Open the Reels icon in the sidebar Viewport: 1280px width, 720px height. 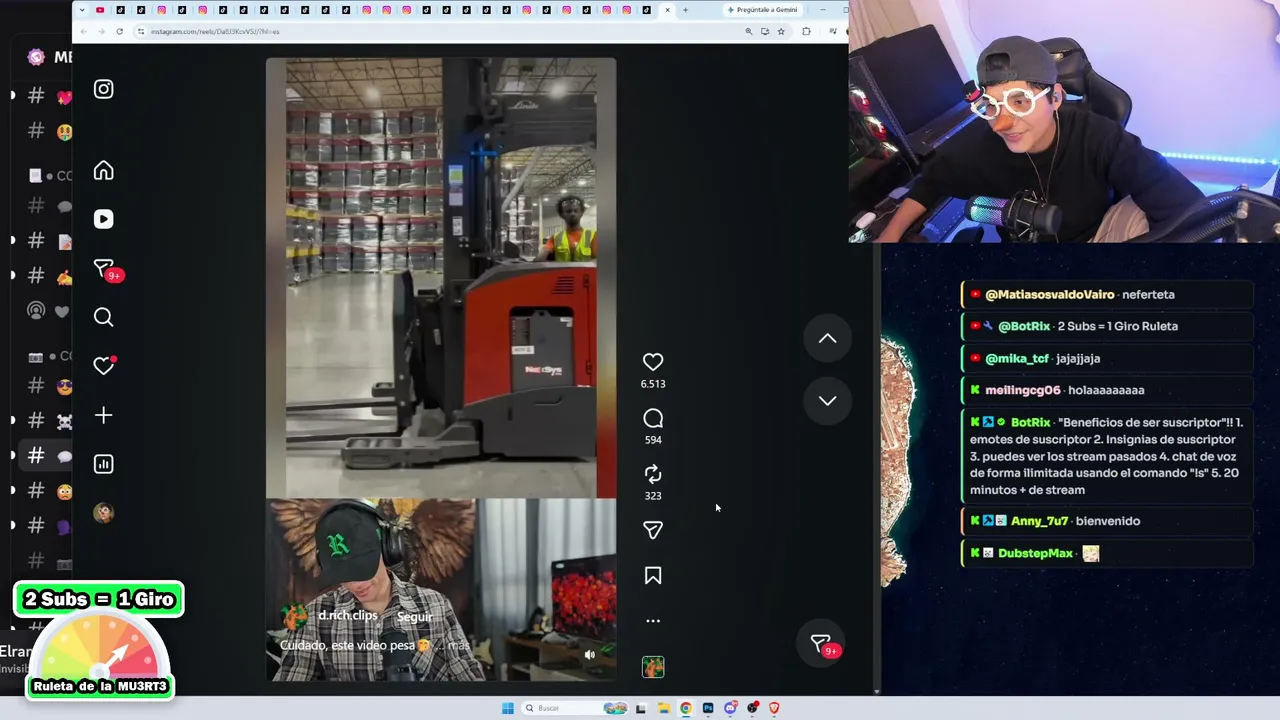pos(103,219)
